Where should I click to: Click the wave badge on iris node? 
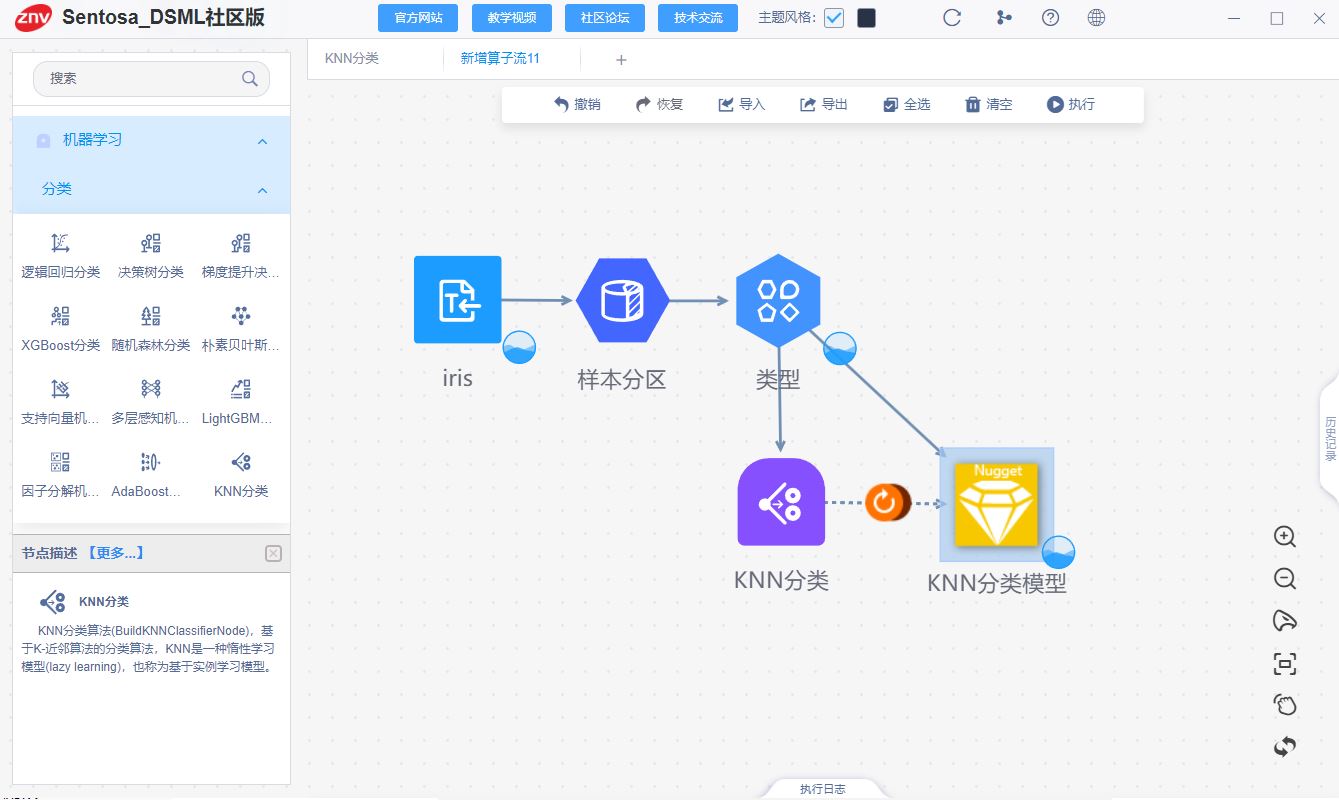tap(519, 347)
